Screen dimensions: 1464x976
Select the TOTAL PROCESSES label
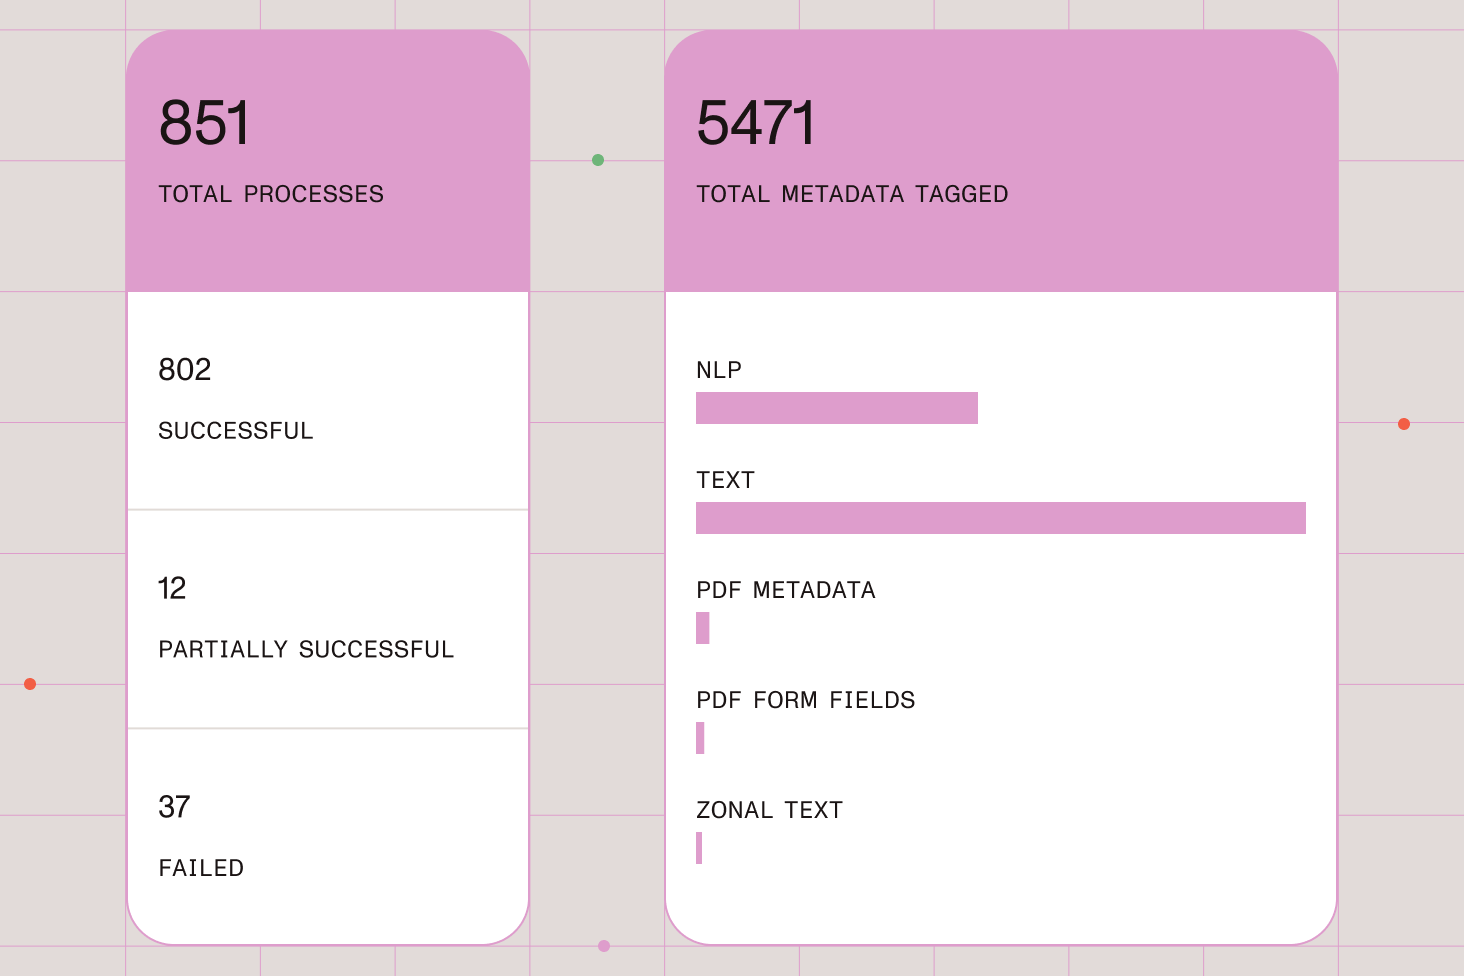tap(271, 194)
